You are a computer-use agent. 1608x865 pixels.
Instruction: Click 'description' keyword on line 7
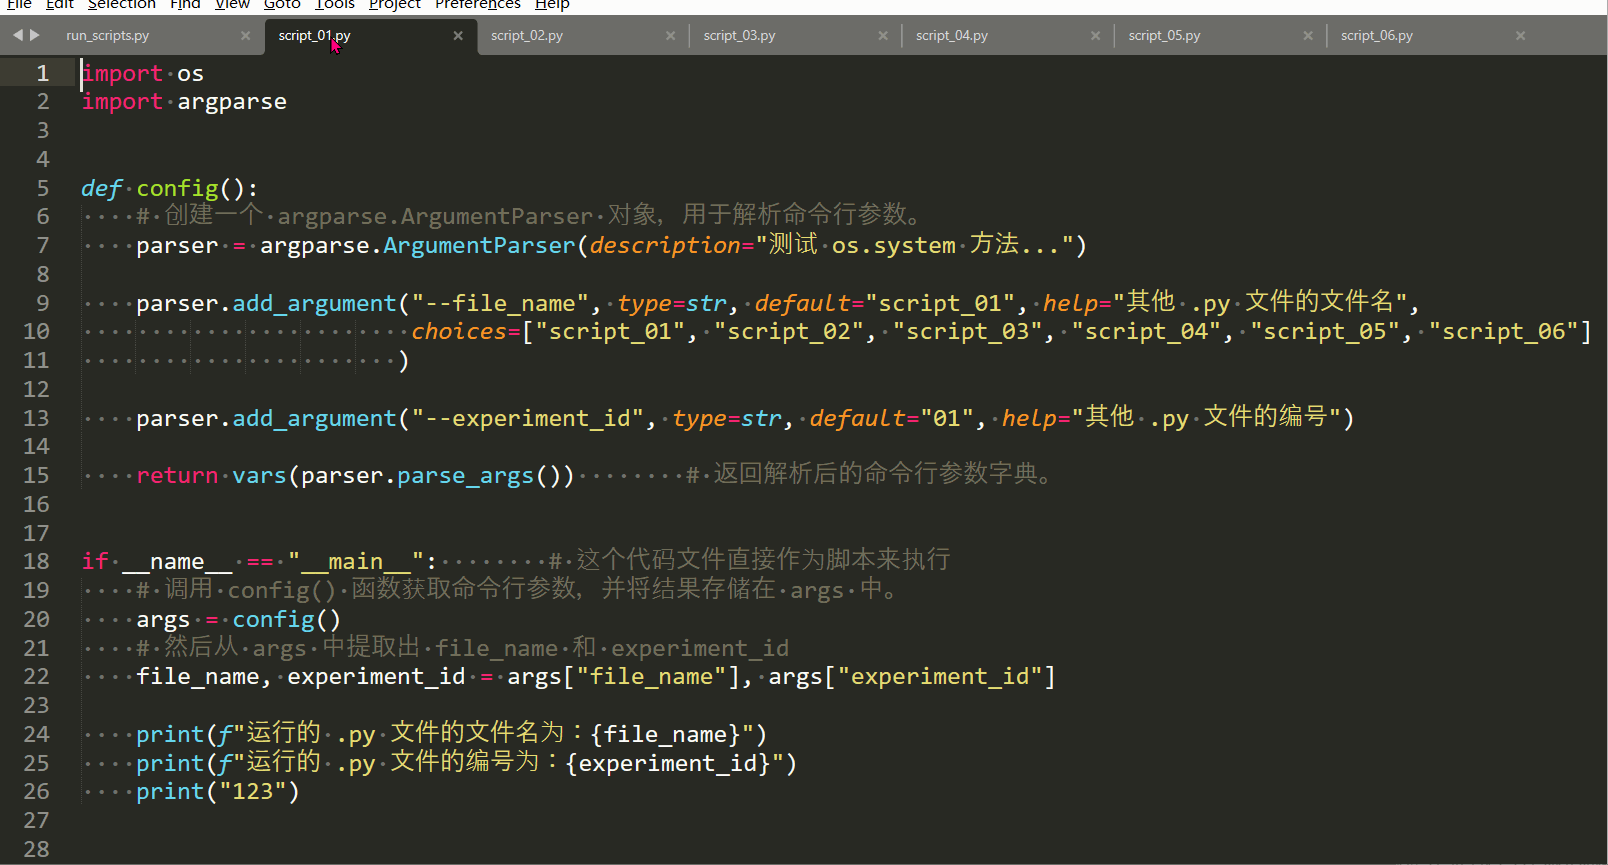click(665, 245)
